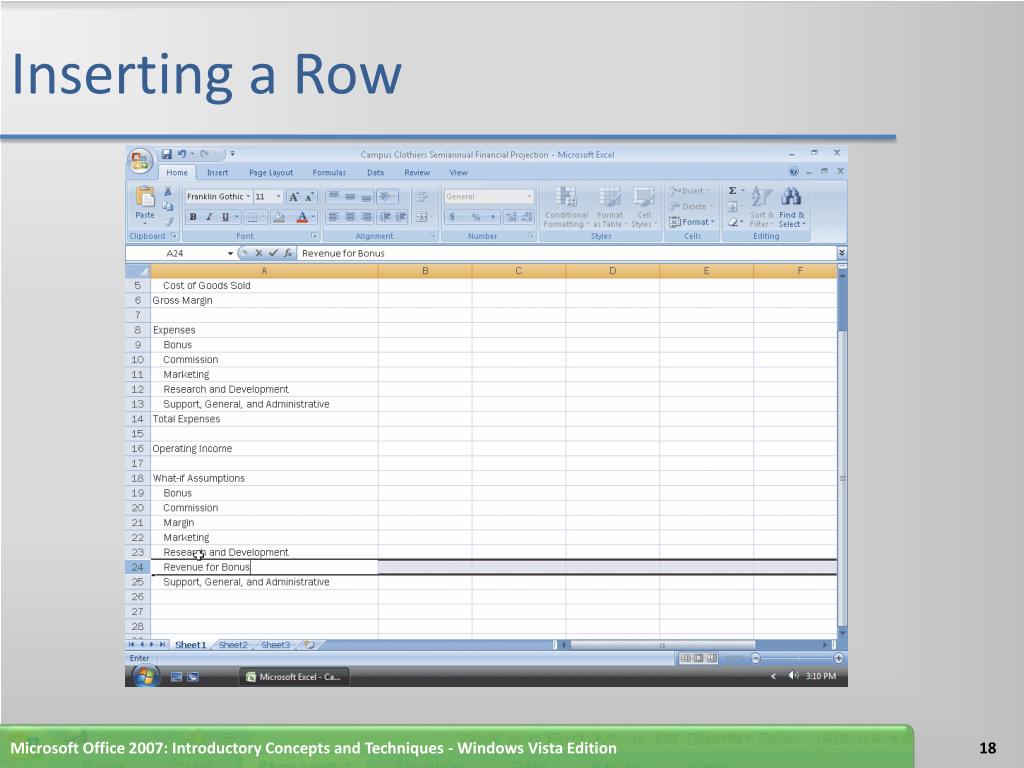The image size is (1024, 768).
Task: Open Insert Function dialog
Action: pyautogui.click(x=287, y=253)
